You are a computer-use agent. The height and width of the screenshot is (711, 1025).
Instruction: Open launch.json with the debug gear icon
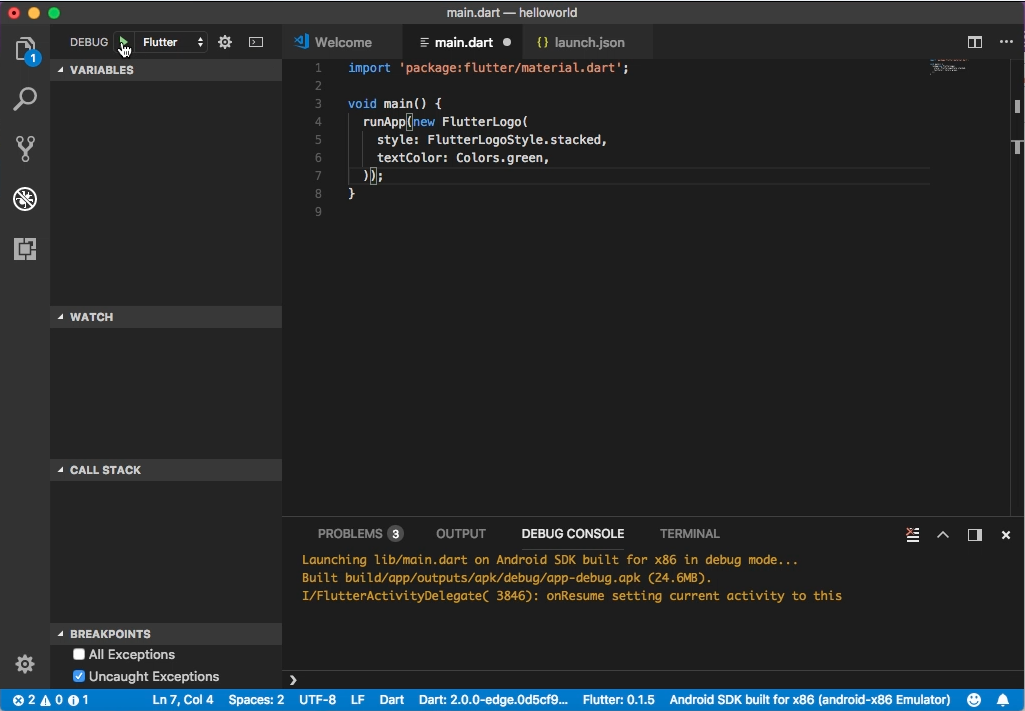(x=225, y=42)
